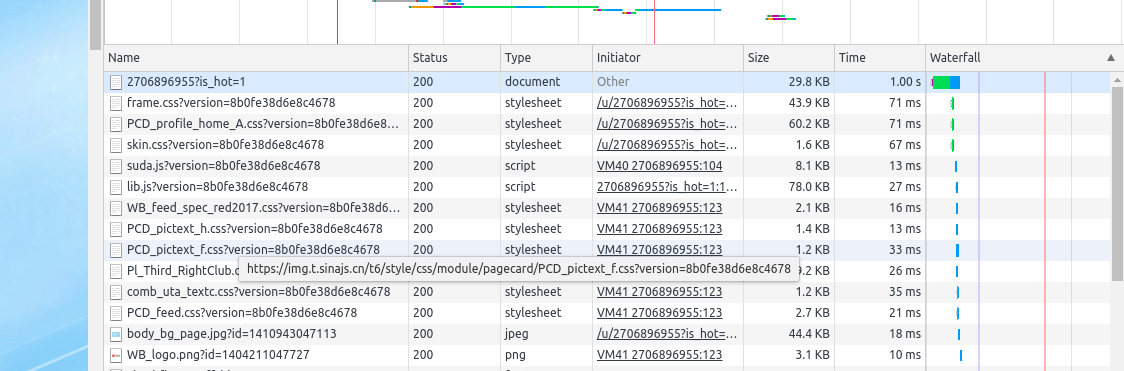
Task: Open VM41 initiator link for comb_uta_textc.css
Action: pos(659,292)
